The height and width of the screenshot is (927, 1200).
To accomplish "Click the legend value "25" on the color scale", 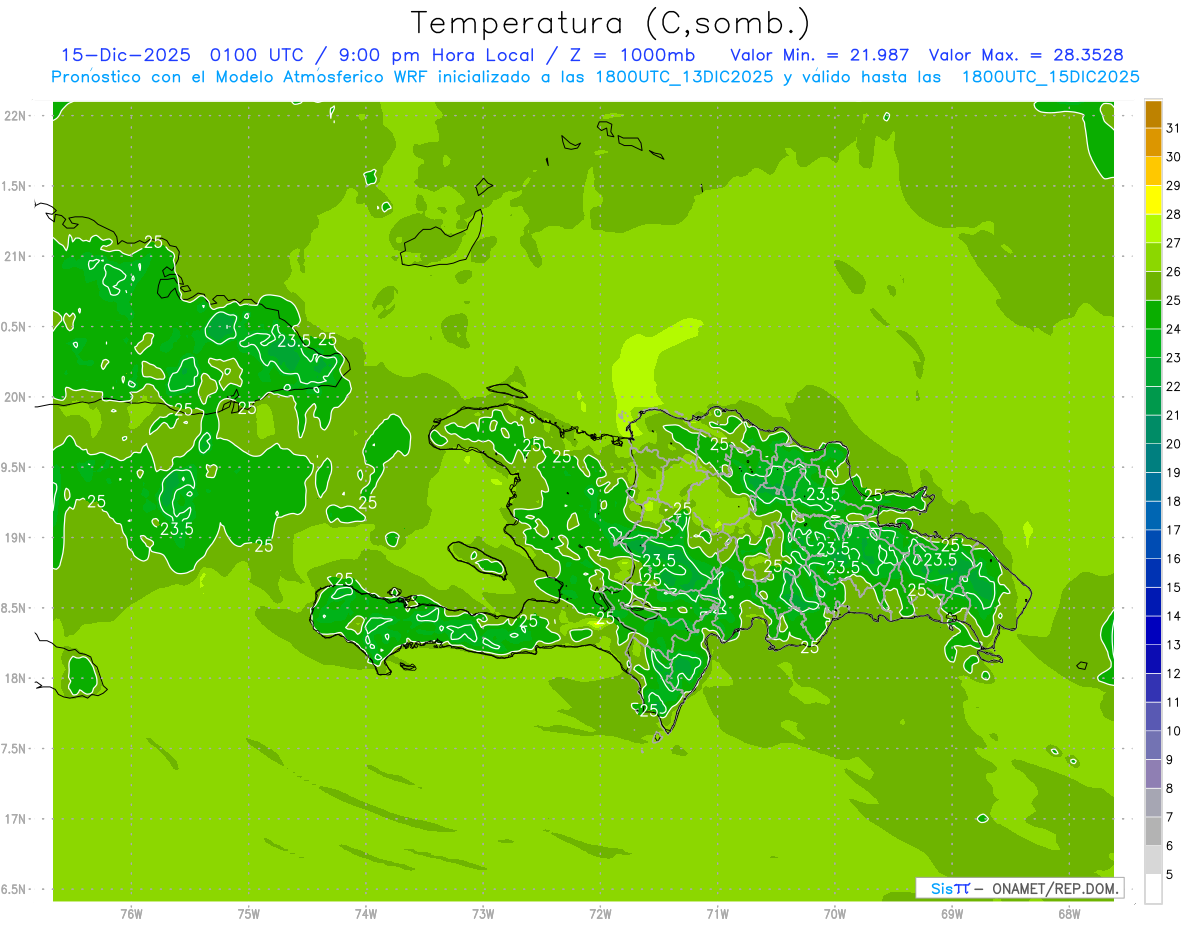I will tap(1173, 300).
